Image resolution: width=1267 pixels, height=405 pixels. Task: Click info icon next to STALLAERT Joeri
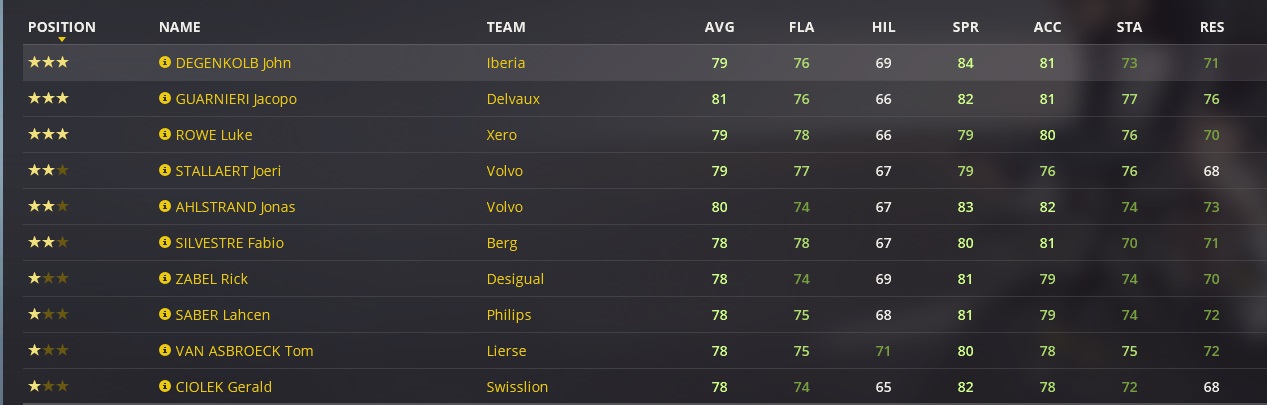click(165, 171)
